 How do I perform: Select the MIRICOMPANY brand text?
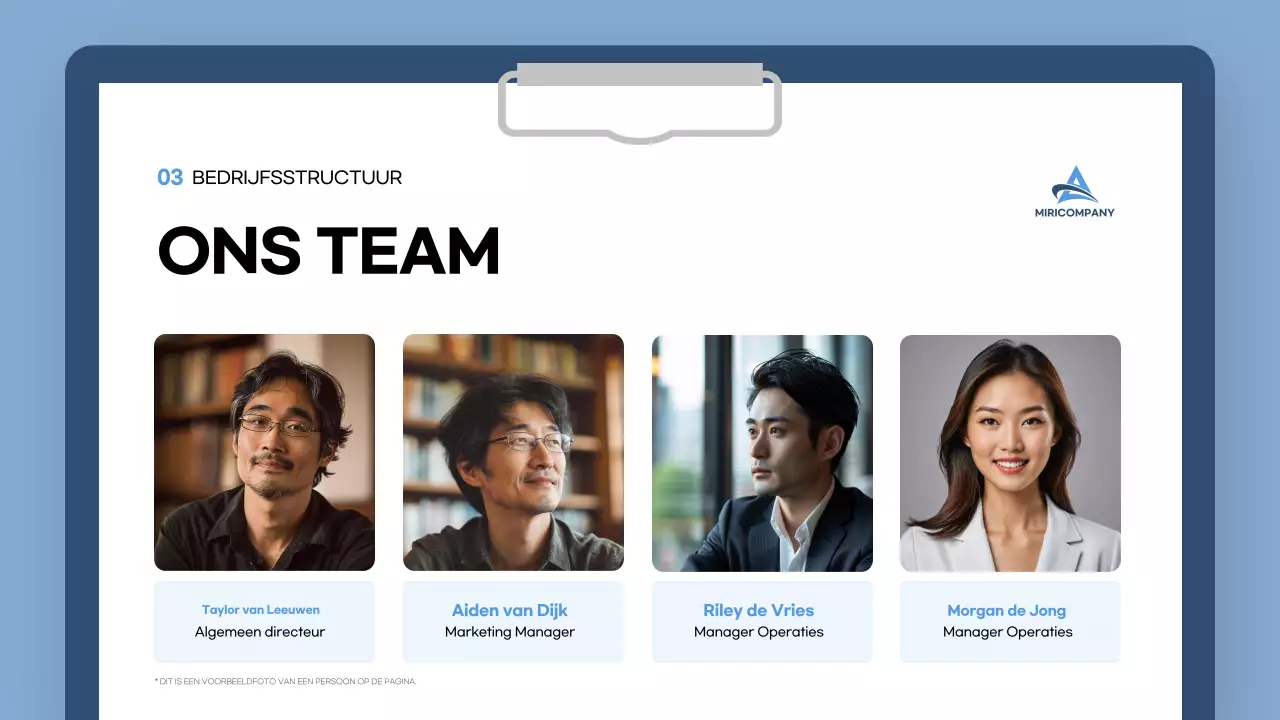click(x=1075, y=213)
